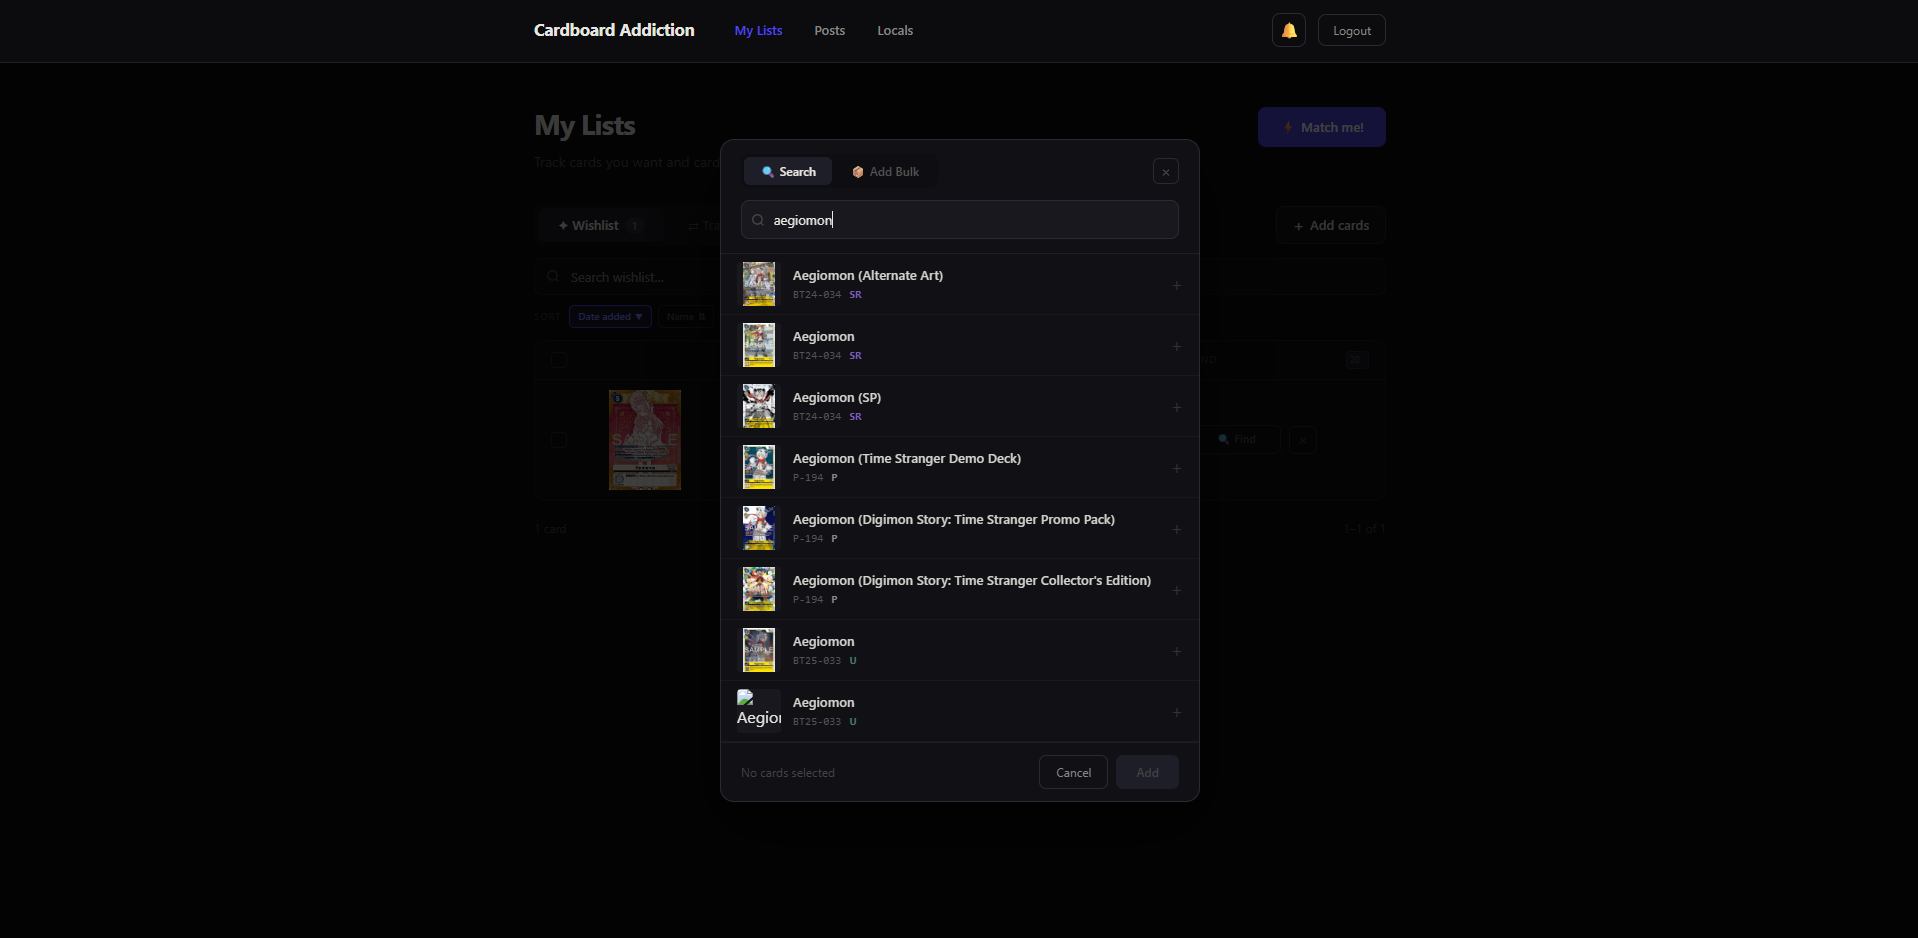Open the notifications bell
Image resolution: width=1918 pixels, height=938 pixels.
pos(1288,30)
